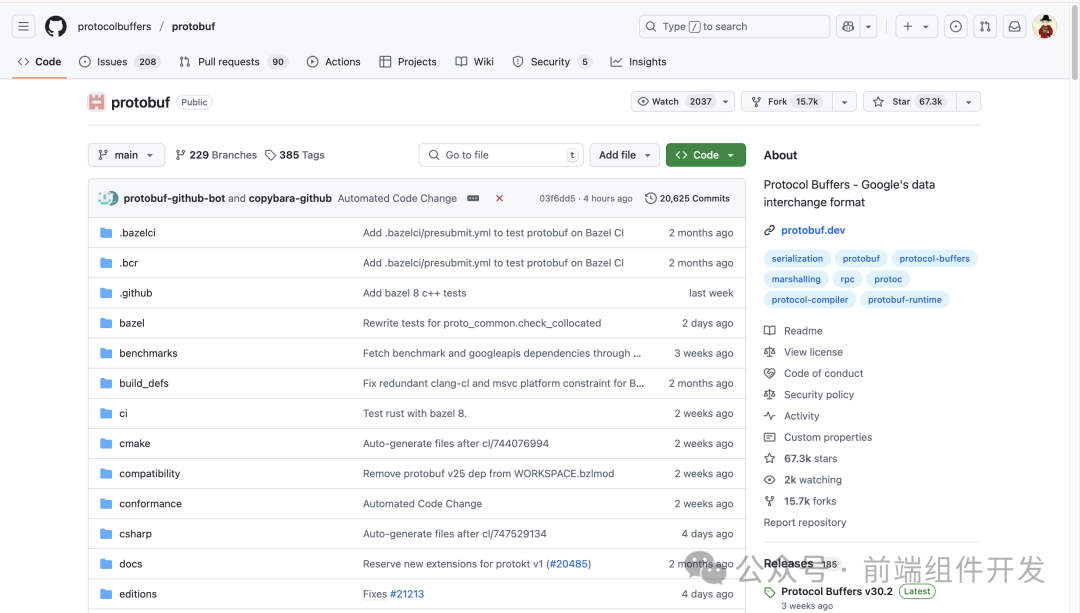Open the Wiki tab

click(475, 62)
